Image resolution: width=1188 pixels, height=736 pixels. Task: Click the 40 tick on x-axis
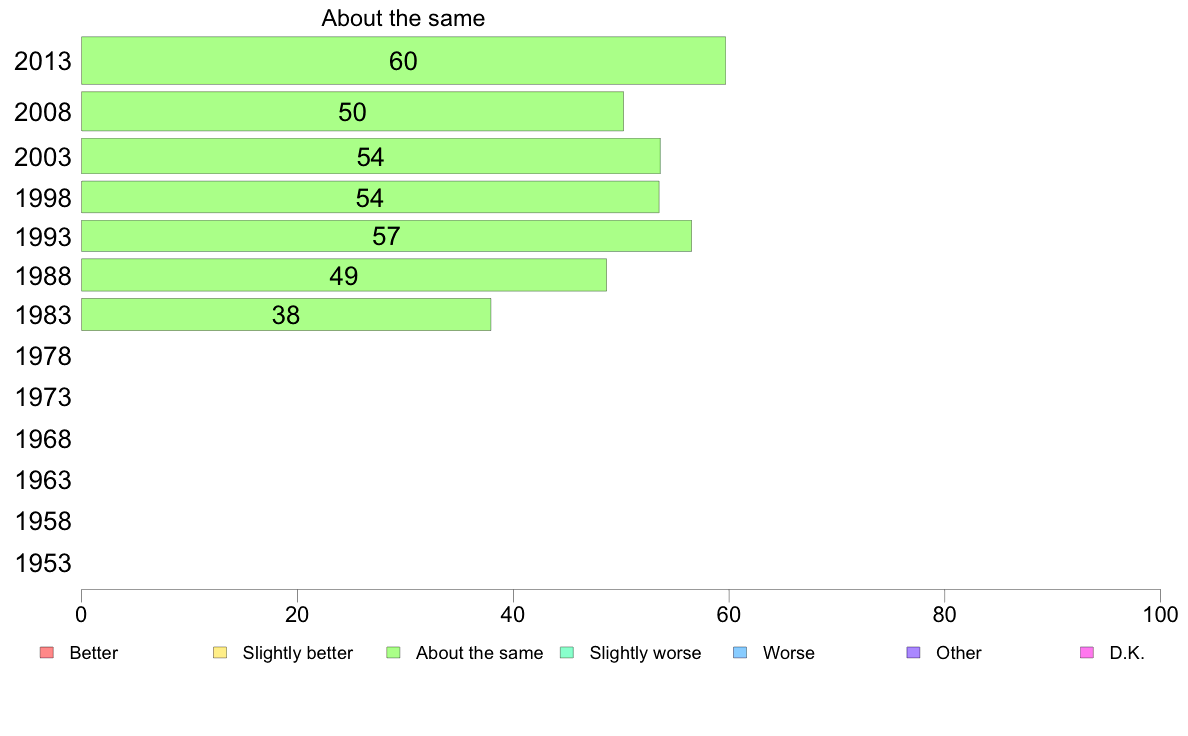click(513, 615)
